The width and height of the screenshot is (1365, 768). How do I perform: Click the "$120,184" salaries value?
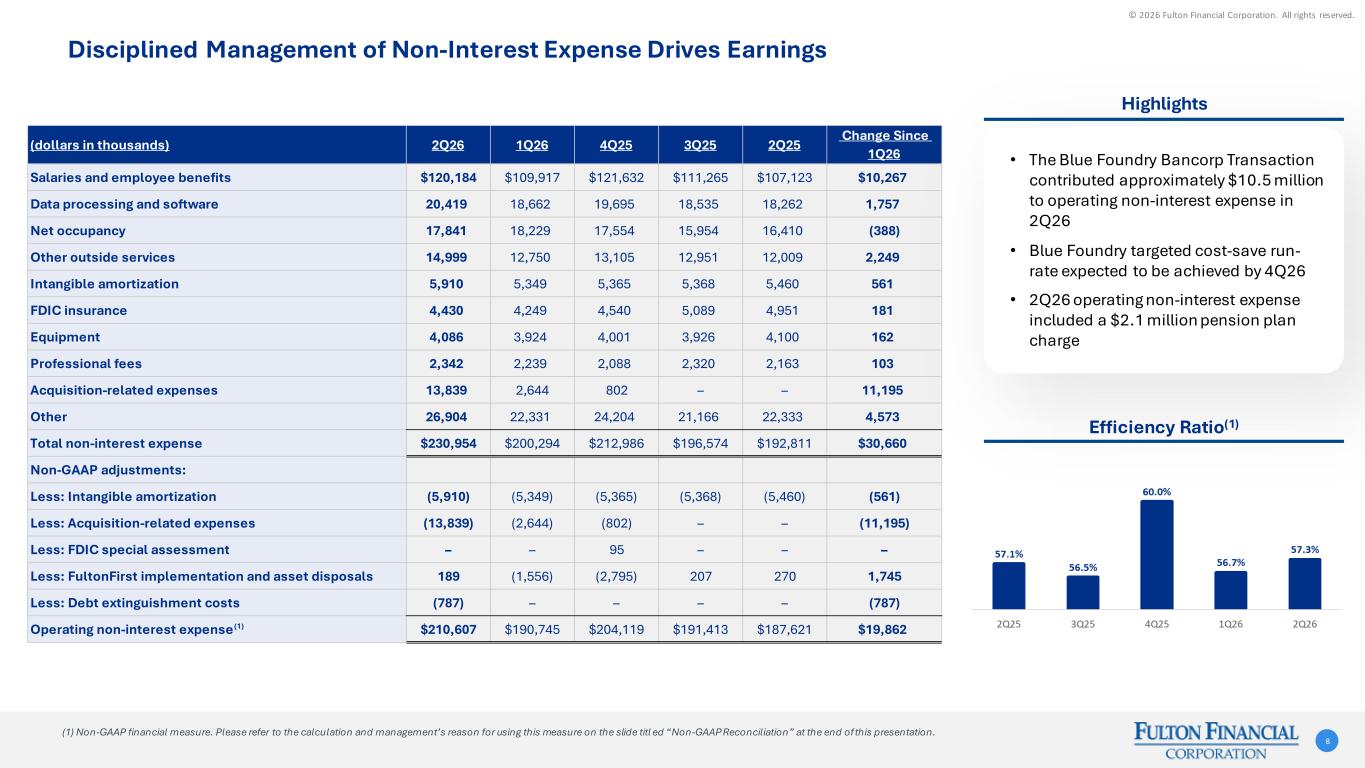[x=447, y=178]
